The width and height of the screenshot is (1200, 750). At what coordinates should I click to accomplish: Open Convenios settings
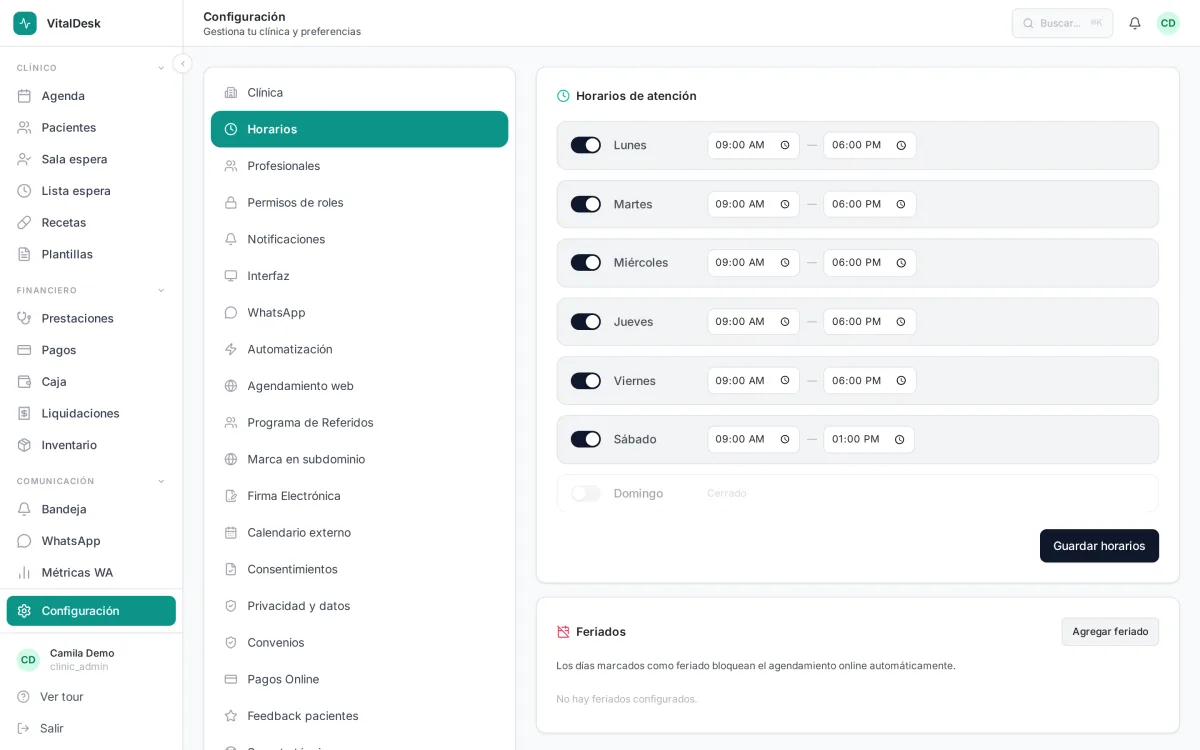[x=359, y=642]
